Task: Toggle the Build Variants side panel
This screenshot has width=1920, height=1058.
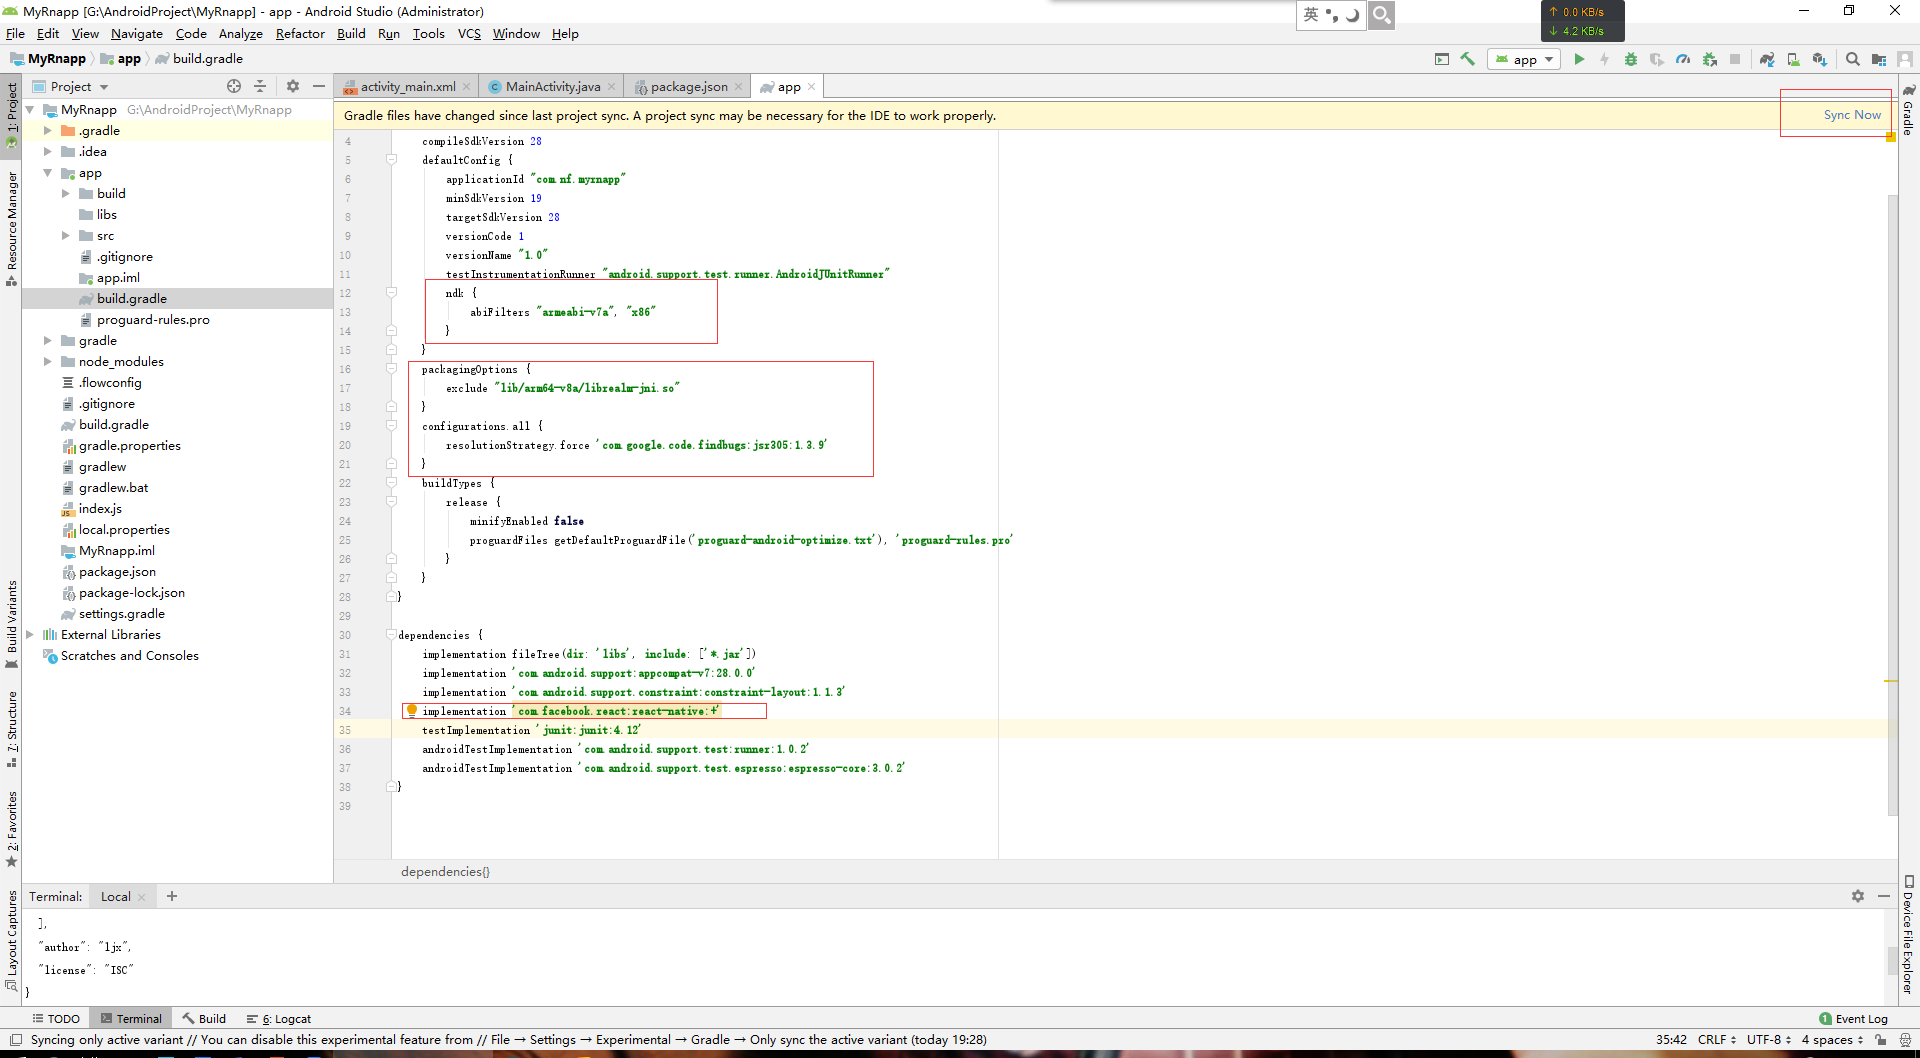Action: coord(11,625)
